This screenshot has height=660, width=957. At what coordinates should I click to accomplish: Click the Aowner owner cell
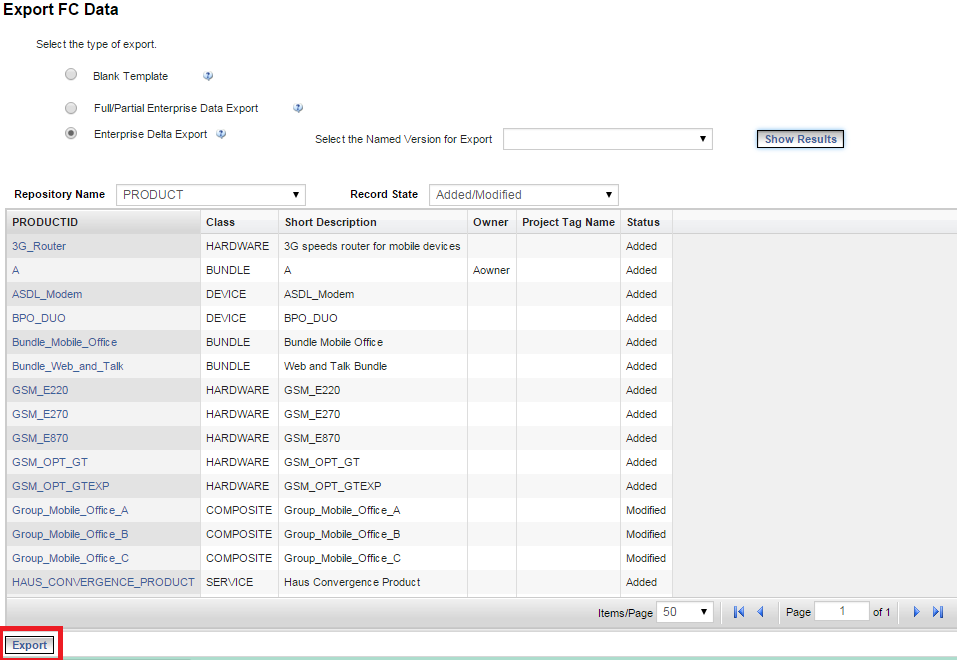click(491, 270)
